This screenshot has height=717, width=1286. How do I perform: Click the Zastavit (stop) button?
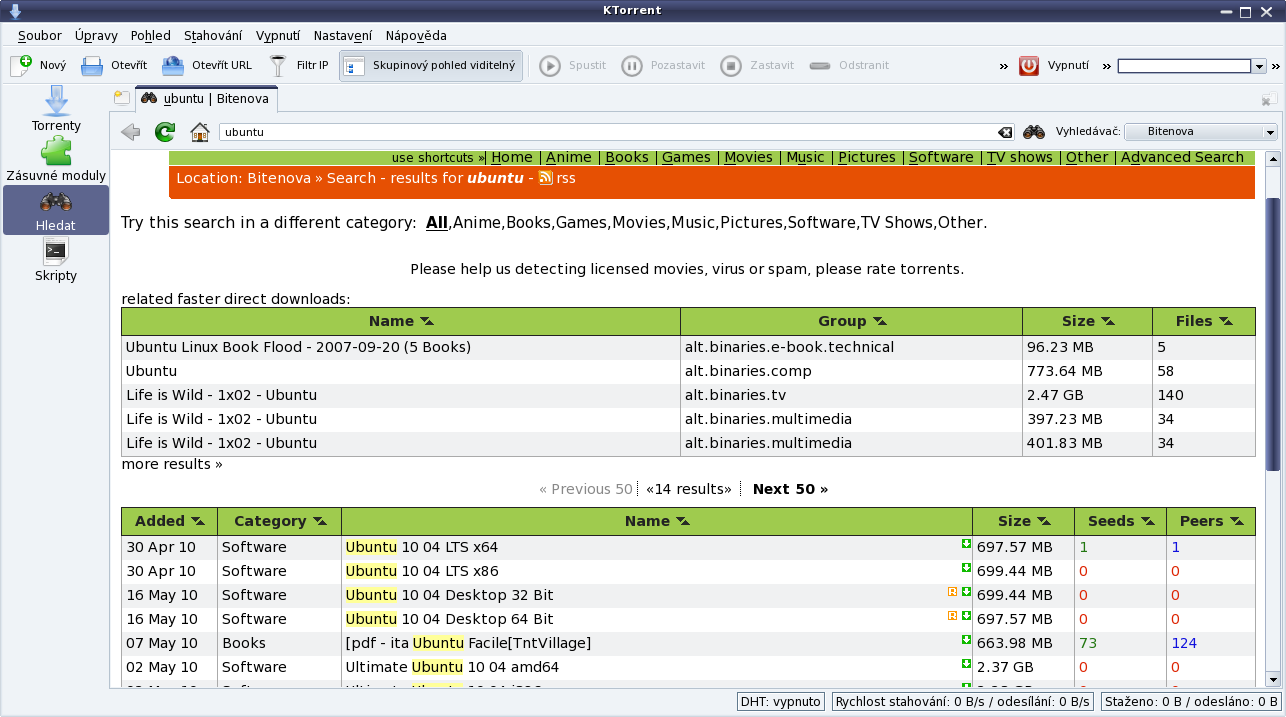pyautogui.click(x=757, y=66)
